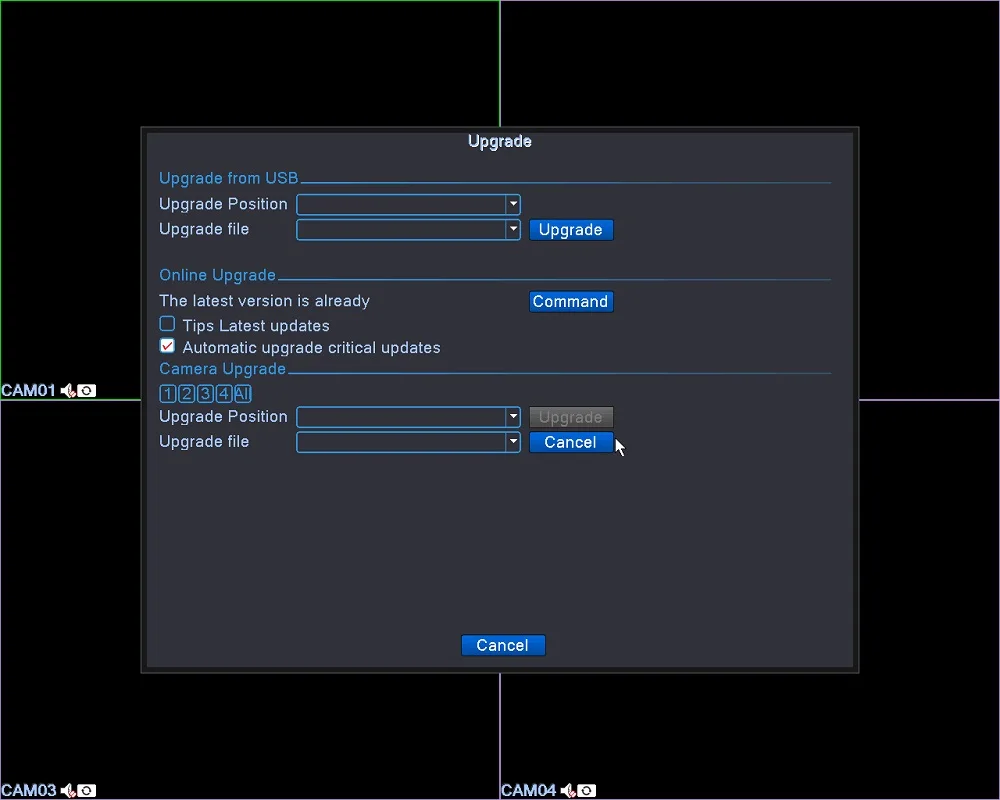
Task: Select camera channel 1 for upgrade
Action: pos(168,394)
